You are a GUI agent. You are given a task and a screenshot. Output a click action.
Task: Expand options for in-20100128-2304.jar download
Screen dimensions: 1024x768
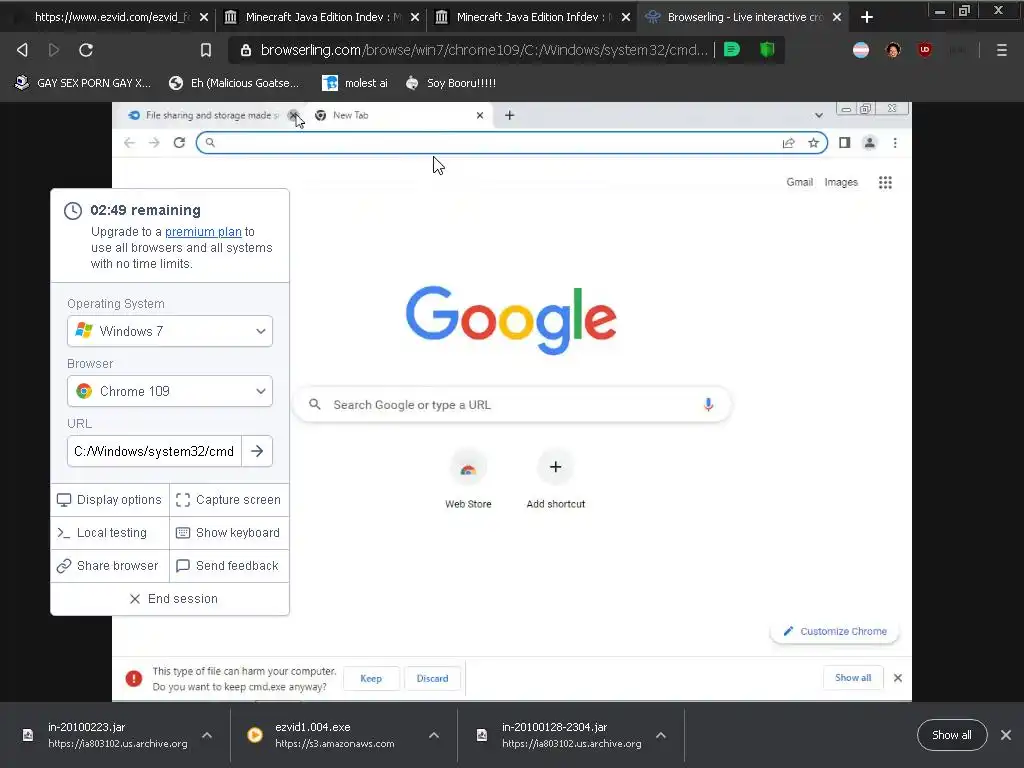click(661, 735)
